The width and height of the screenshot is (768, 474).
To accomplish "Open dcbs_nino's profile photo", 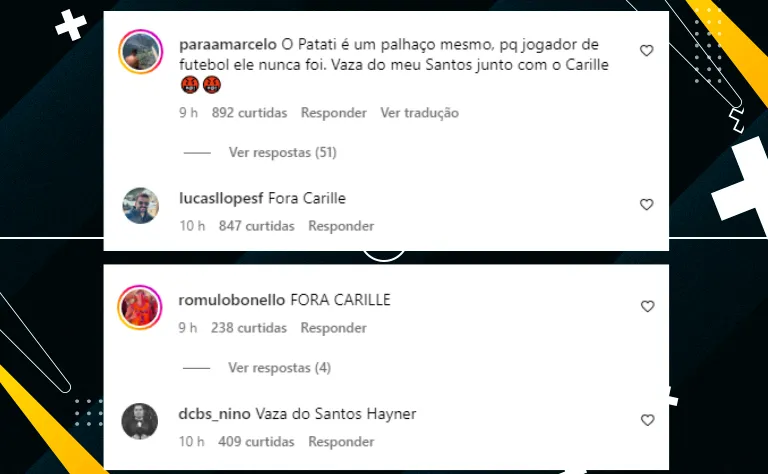I will (x=140, y=421).
